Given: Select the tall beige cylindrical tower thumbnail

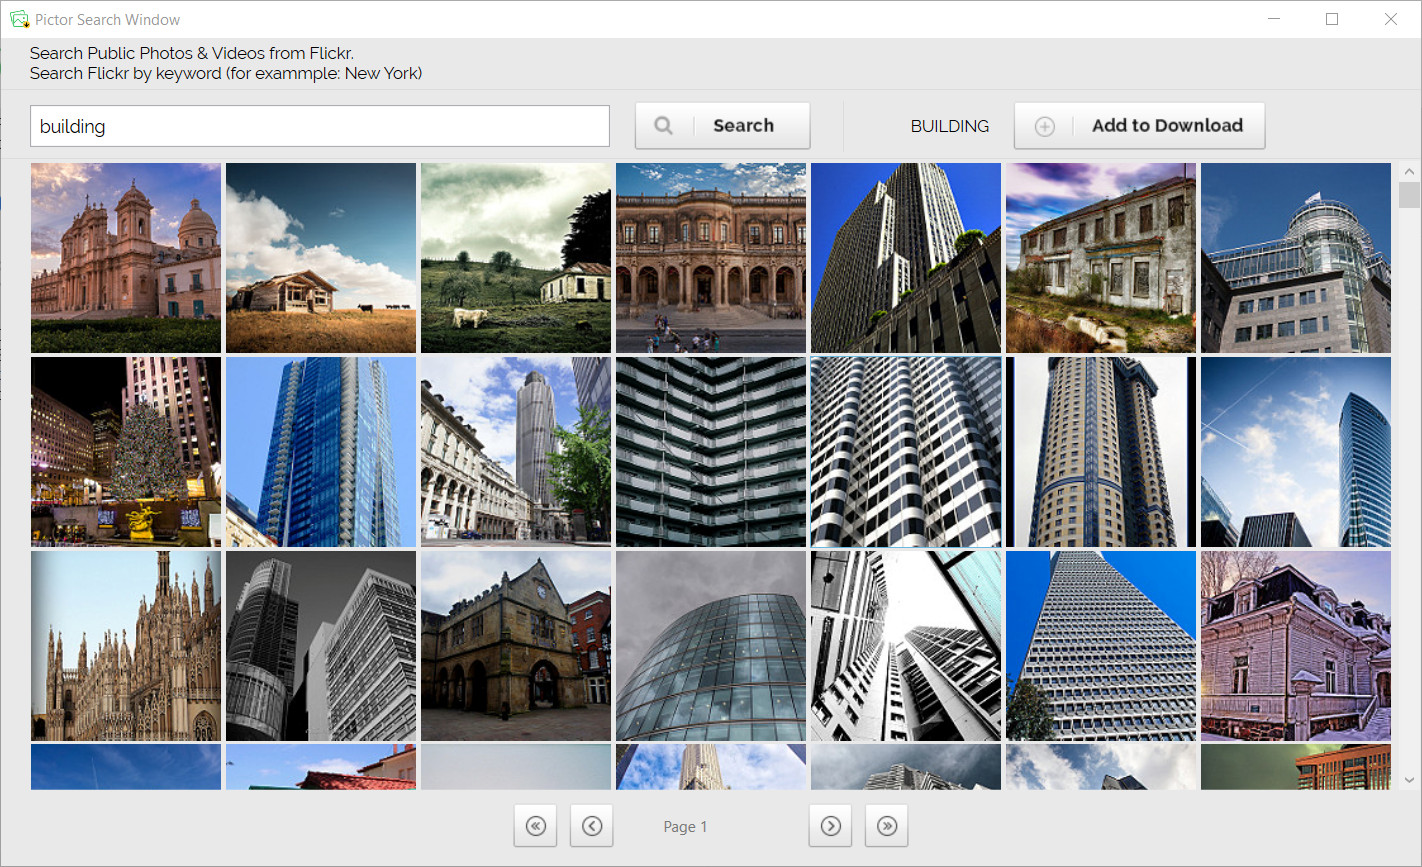Looking at the screenshot, I should tap(1101, 452).
